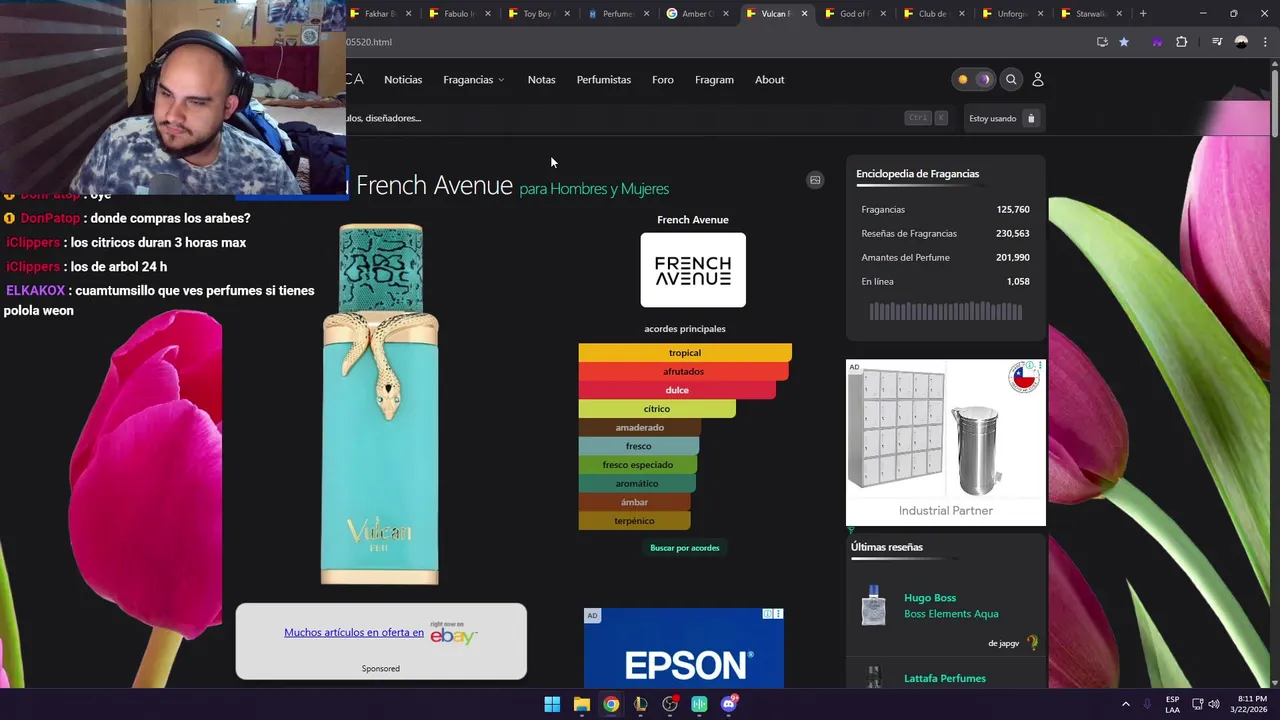This screenshot has height=720, width=1280.
Task: Switch to the God of F browser tab
Action: [853, 14]
